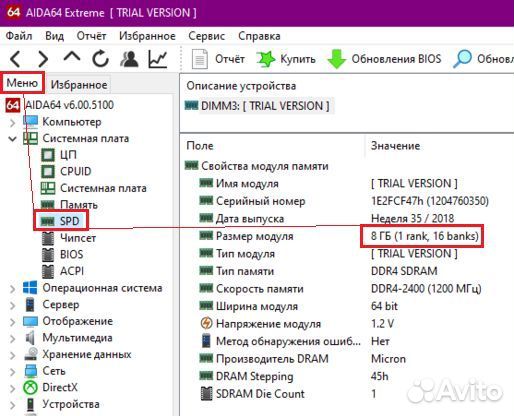Click the Windows logo icon for Операционная система
The image size is (514, 416).
point(30,288)
